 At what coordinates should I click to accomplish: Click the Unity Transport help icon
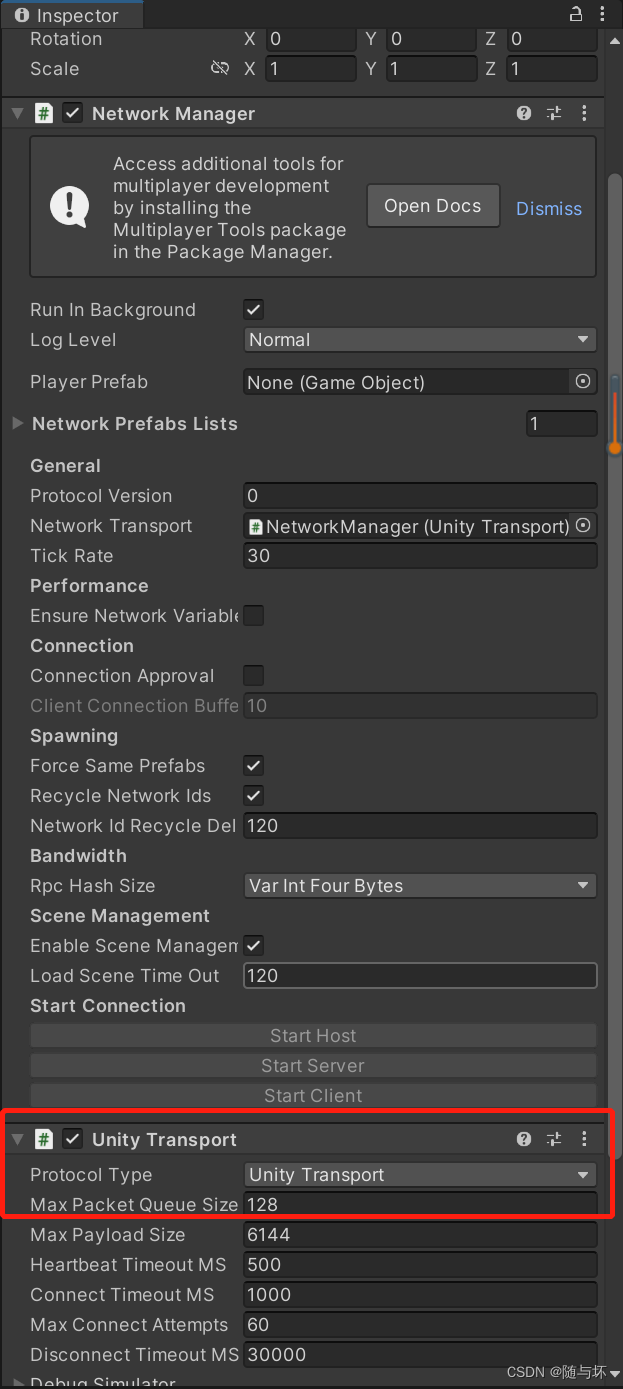[x=523, y=1138]
